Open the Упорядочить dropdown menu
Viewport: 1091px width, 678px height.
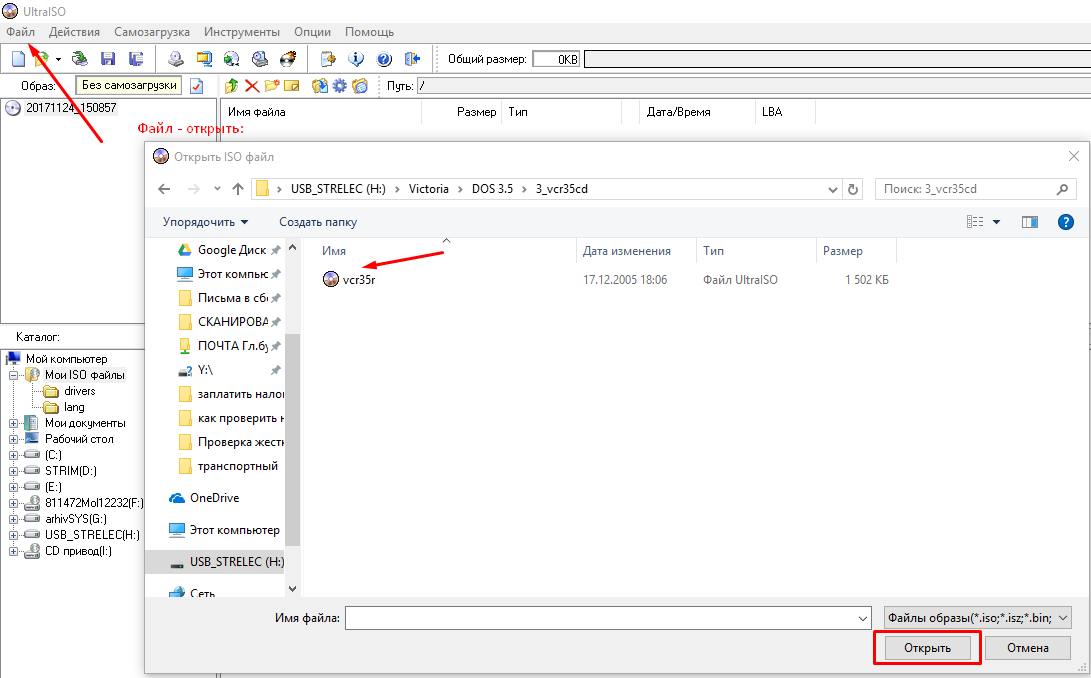[x=206, y=222]
